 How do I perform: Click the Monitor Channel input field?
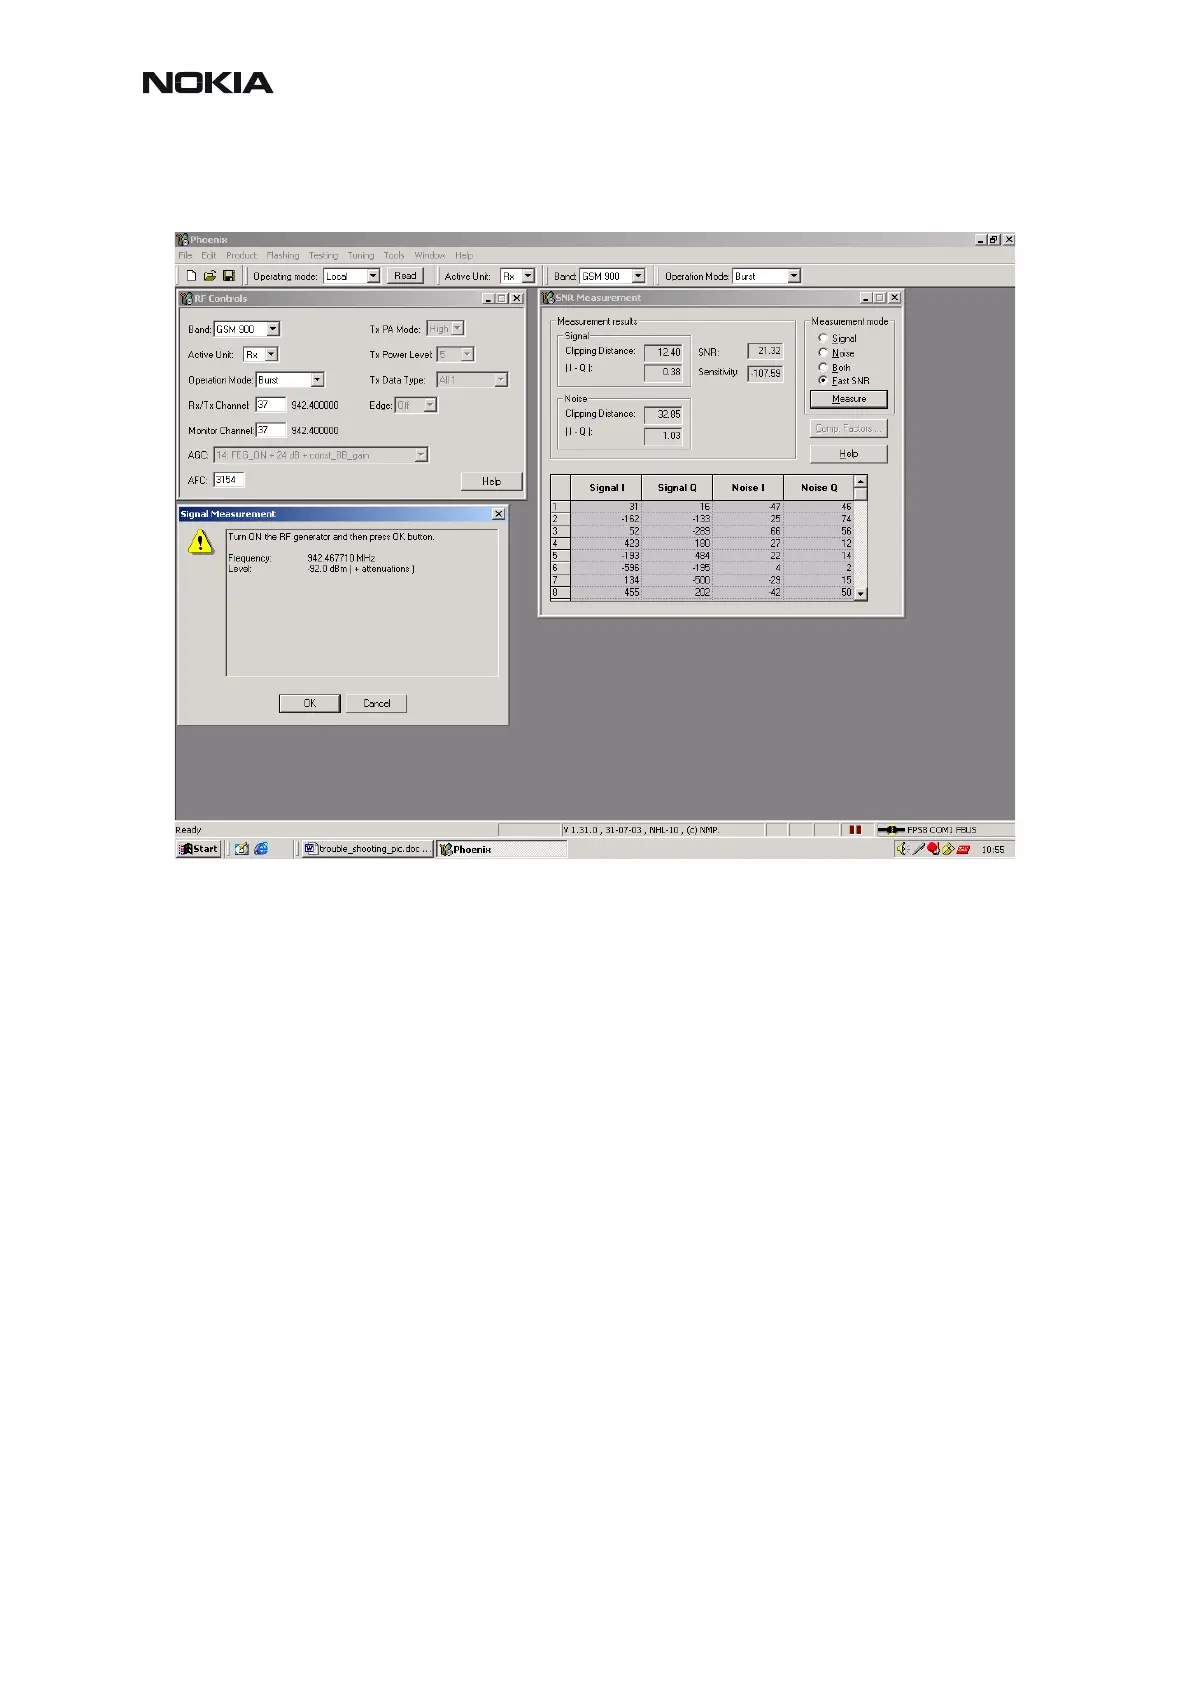tap(271, 430)
